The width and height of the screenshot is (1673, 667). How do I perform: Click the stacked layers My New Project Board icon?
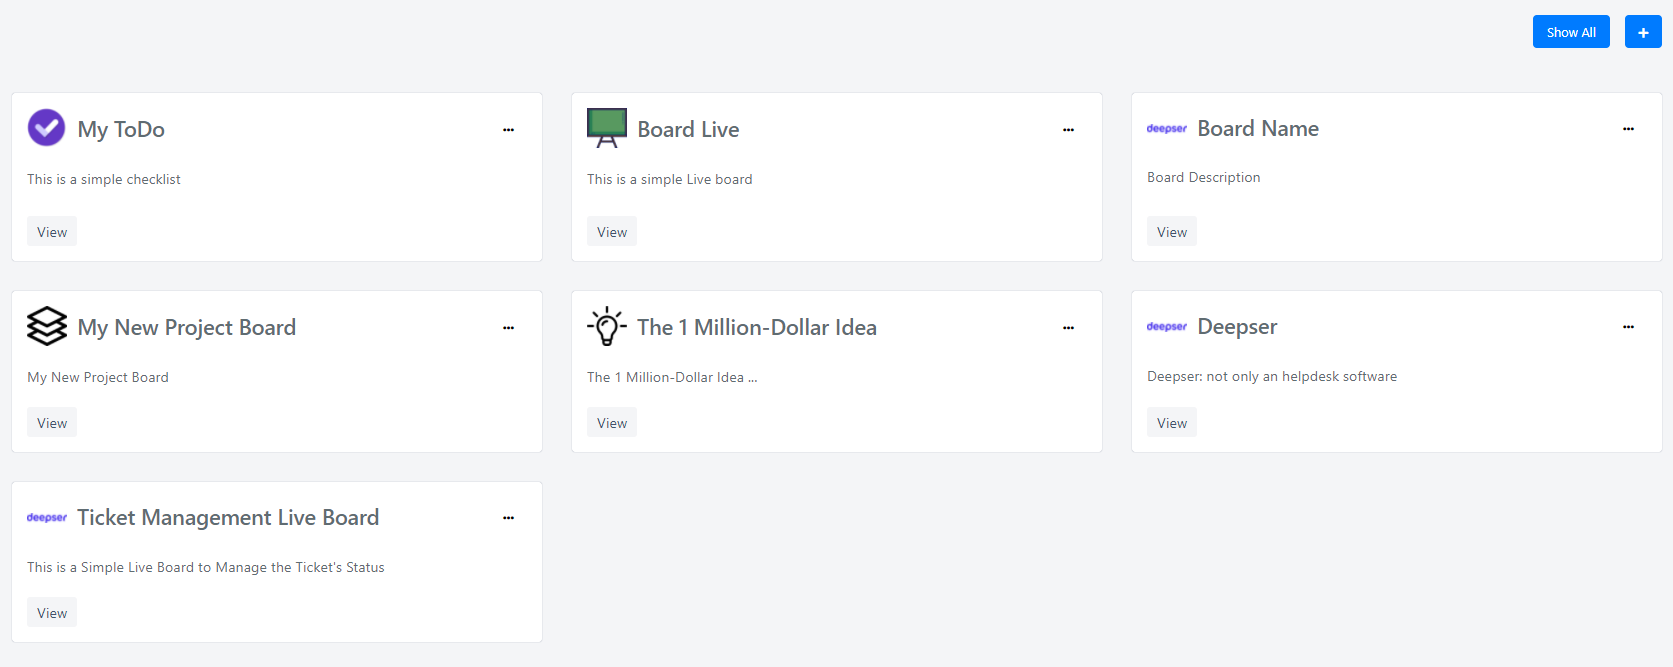tap(47, 326)
